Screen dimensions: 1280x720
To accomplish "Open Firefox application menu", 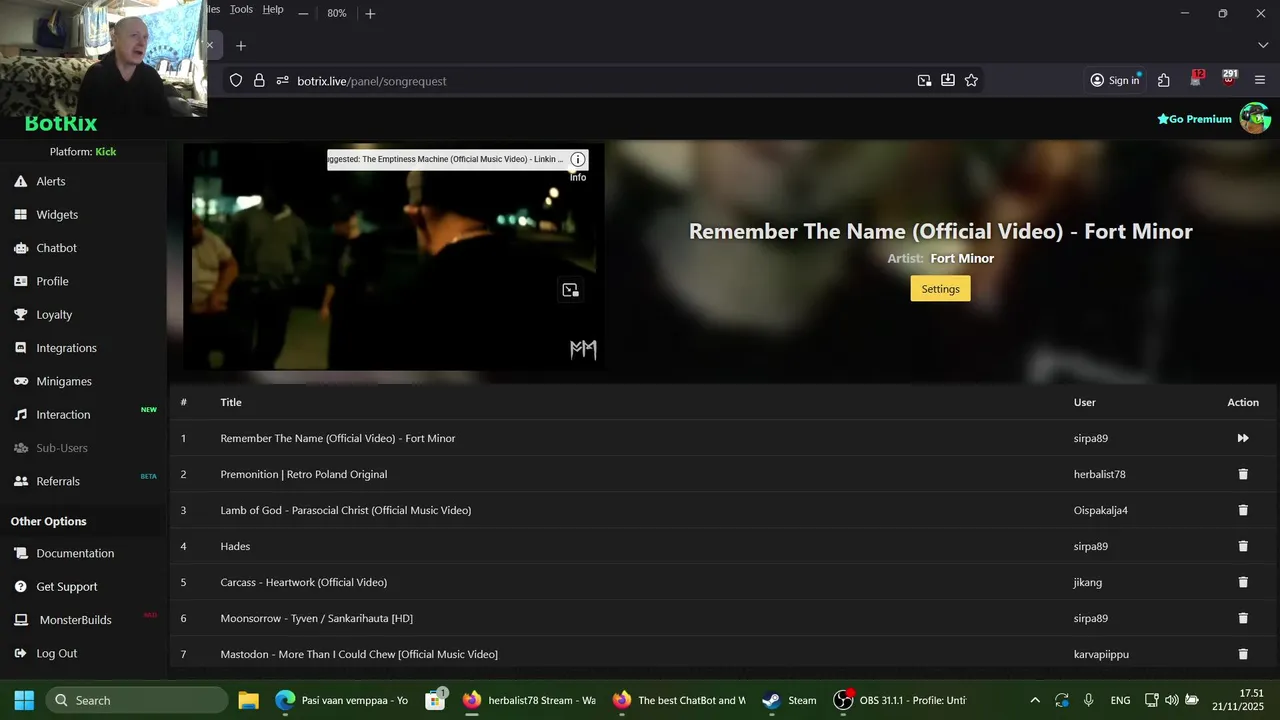I will (x=1260, y=80).
